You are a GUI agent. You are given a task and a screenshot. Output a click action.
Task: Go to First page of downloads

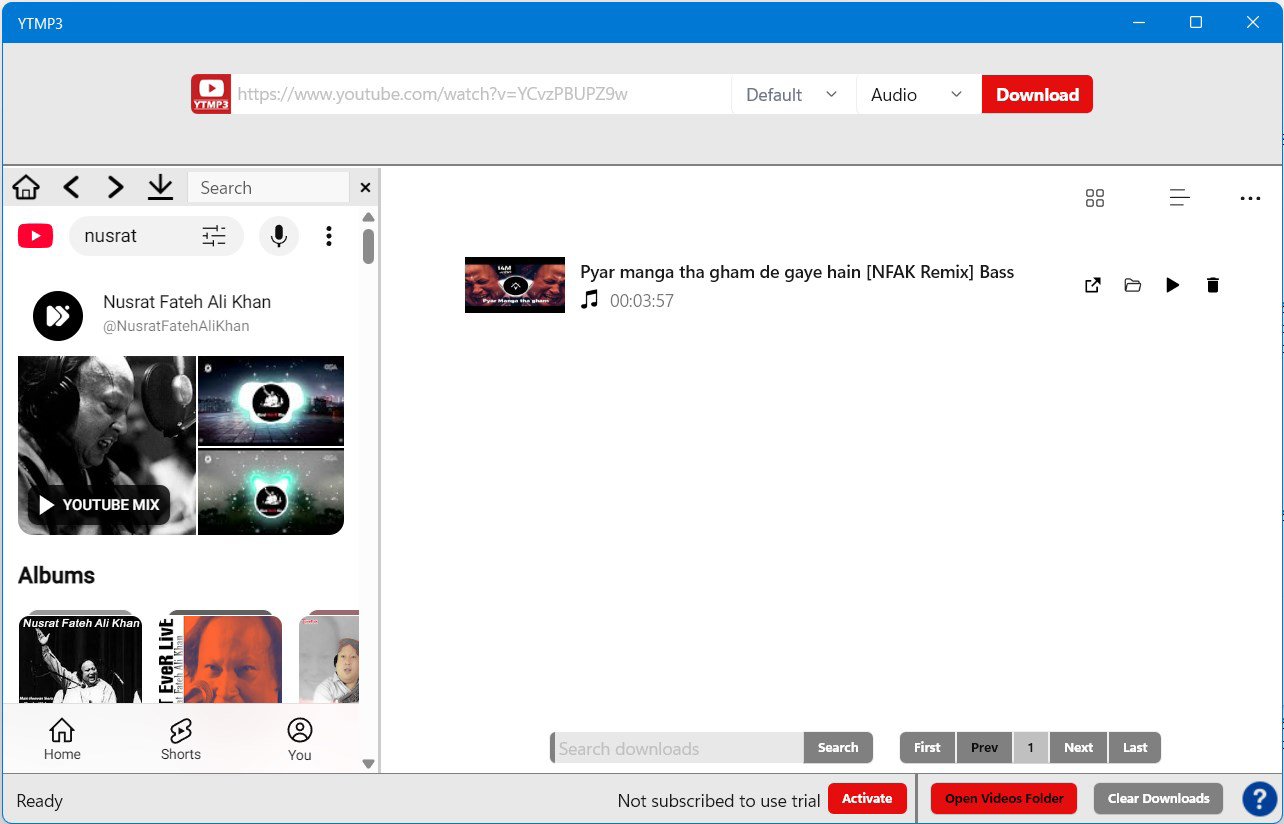tap(927, 747)
